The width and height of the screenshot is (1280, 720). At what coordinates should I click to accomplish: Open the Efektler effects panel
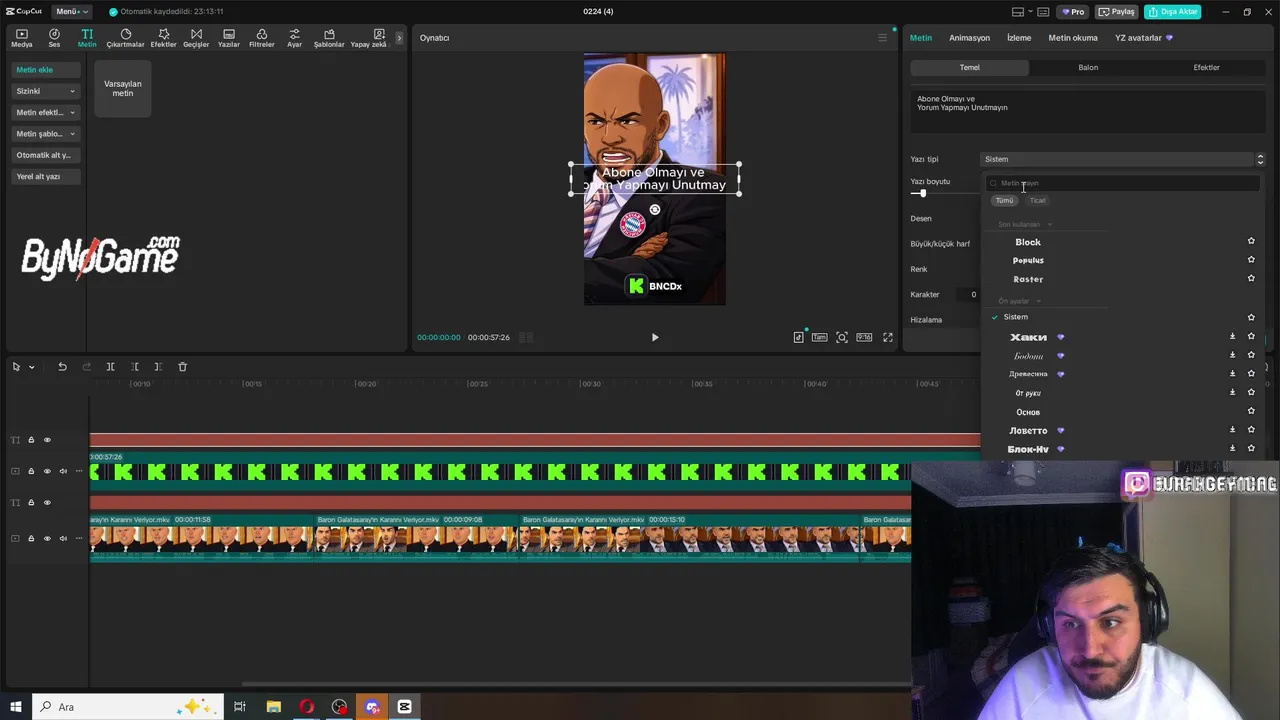(163, 38)
